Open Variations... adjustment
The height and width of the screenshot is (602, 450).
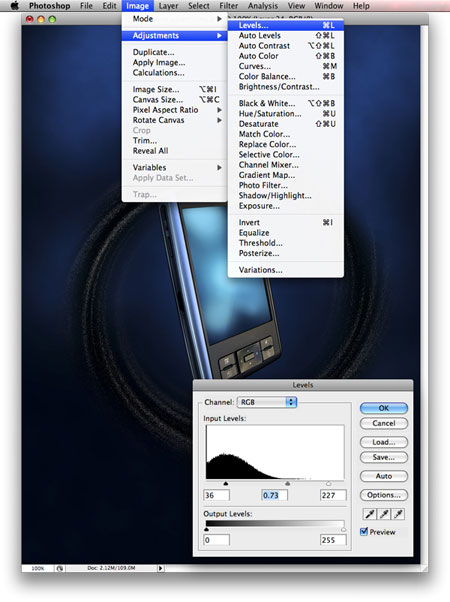[286, 270]
